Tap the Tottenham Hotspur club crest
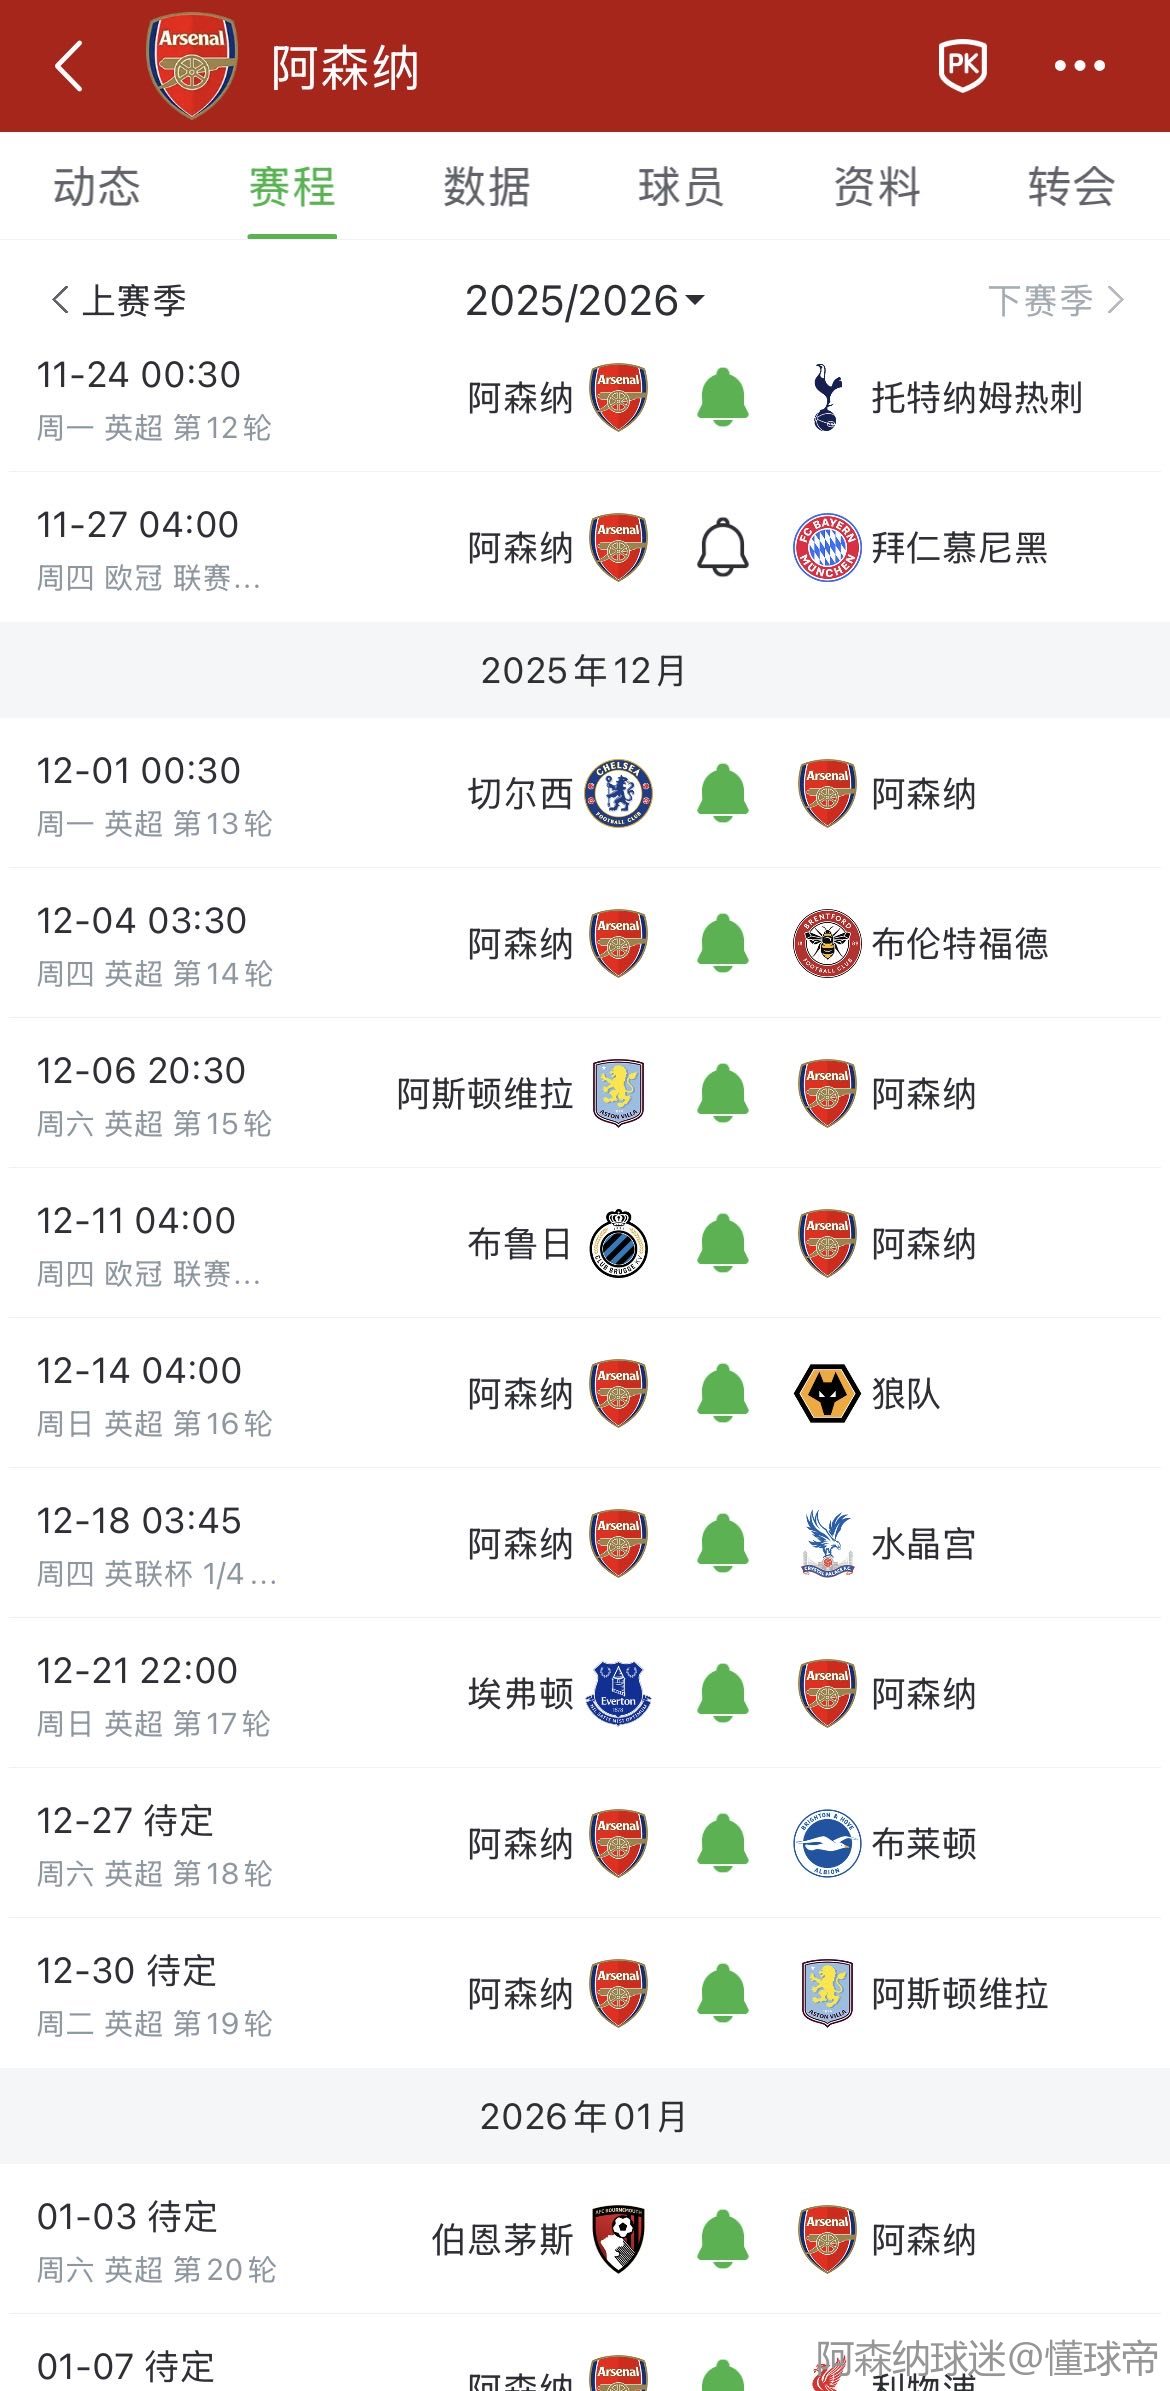1170x2391 pixels. click(826, 397)
